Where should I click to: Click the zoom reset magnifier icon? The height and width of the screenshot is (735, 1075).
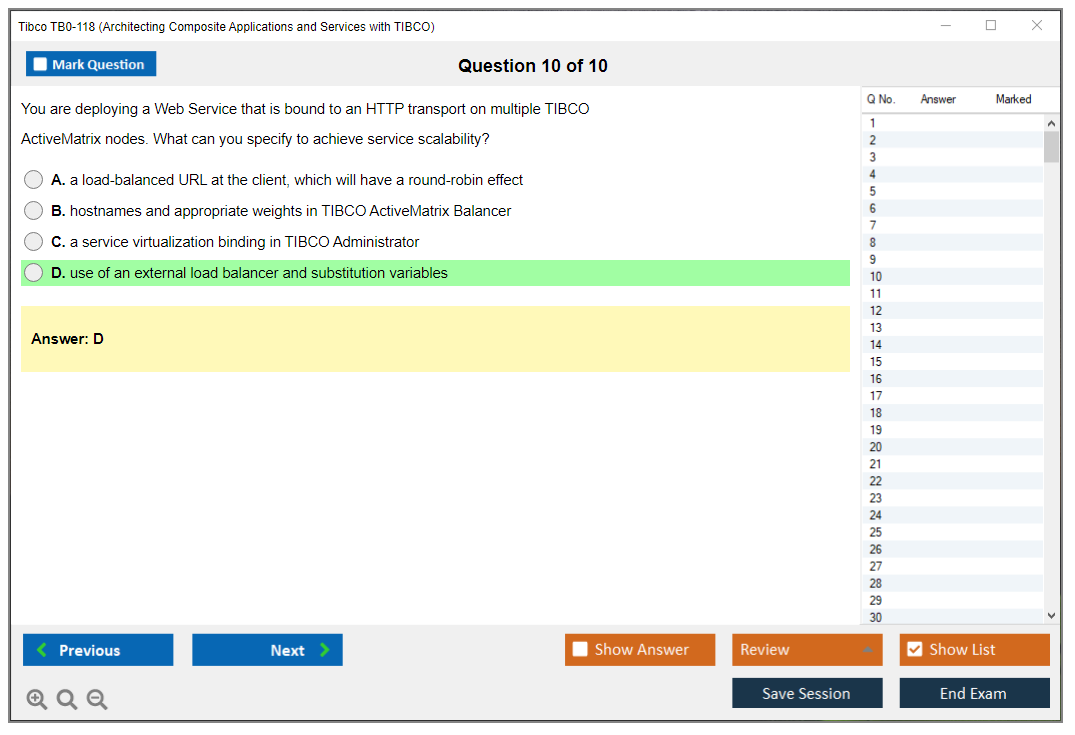[67, 700]
